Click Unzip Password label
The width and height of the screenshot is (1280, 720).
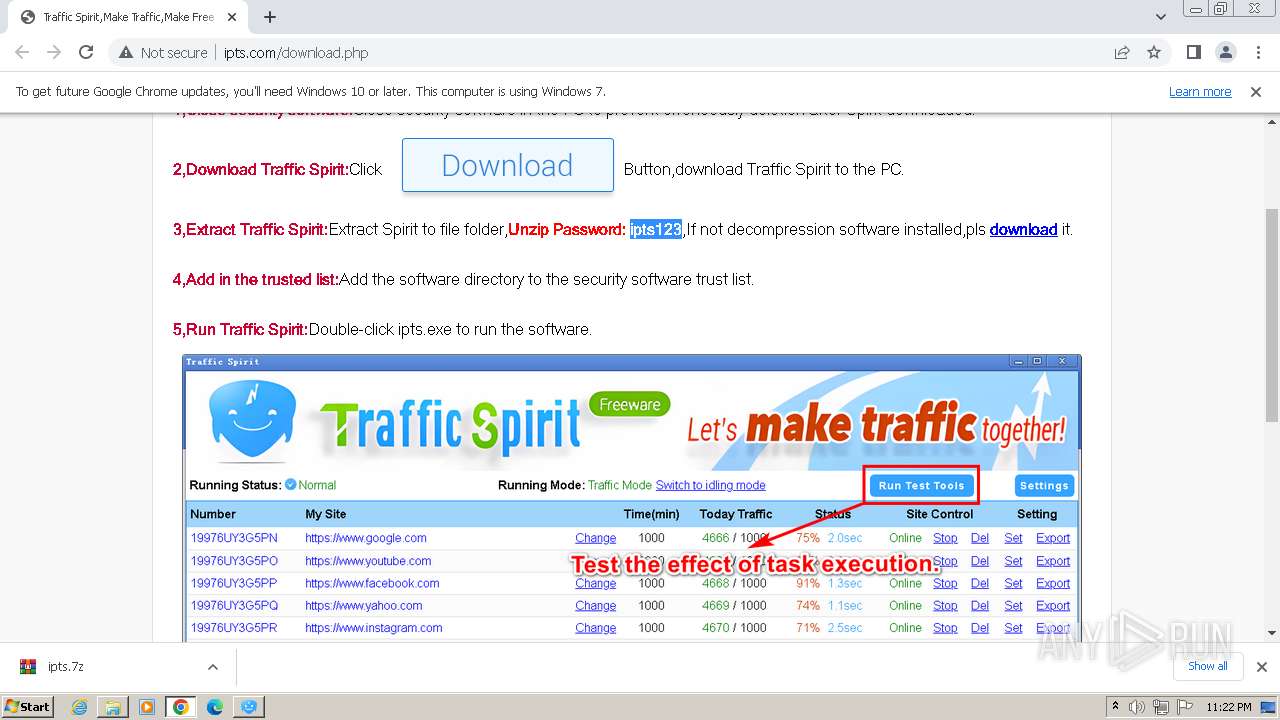click(x=567, y=229)
